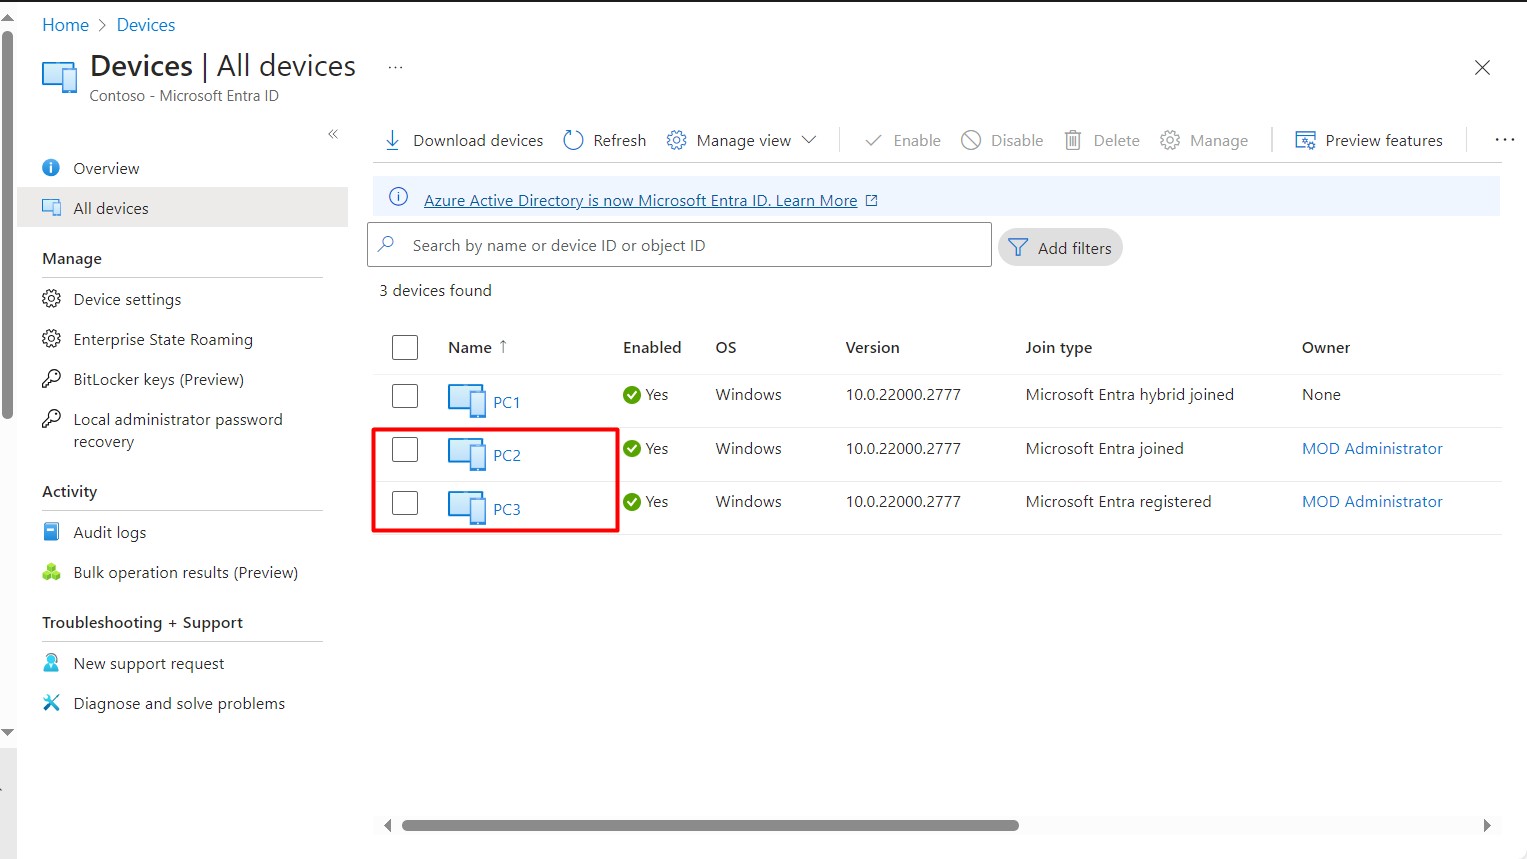The image size is (1527, 859).
Task: Click the search by name or device ID field
Action: point(680,245)
